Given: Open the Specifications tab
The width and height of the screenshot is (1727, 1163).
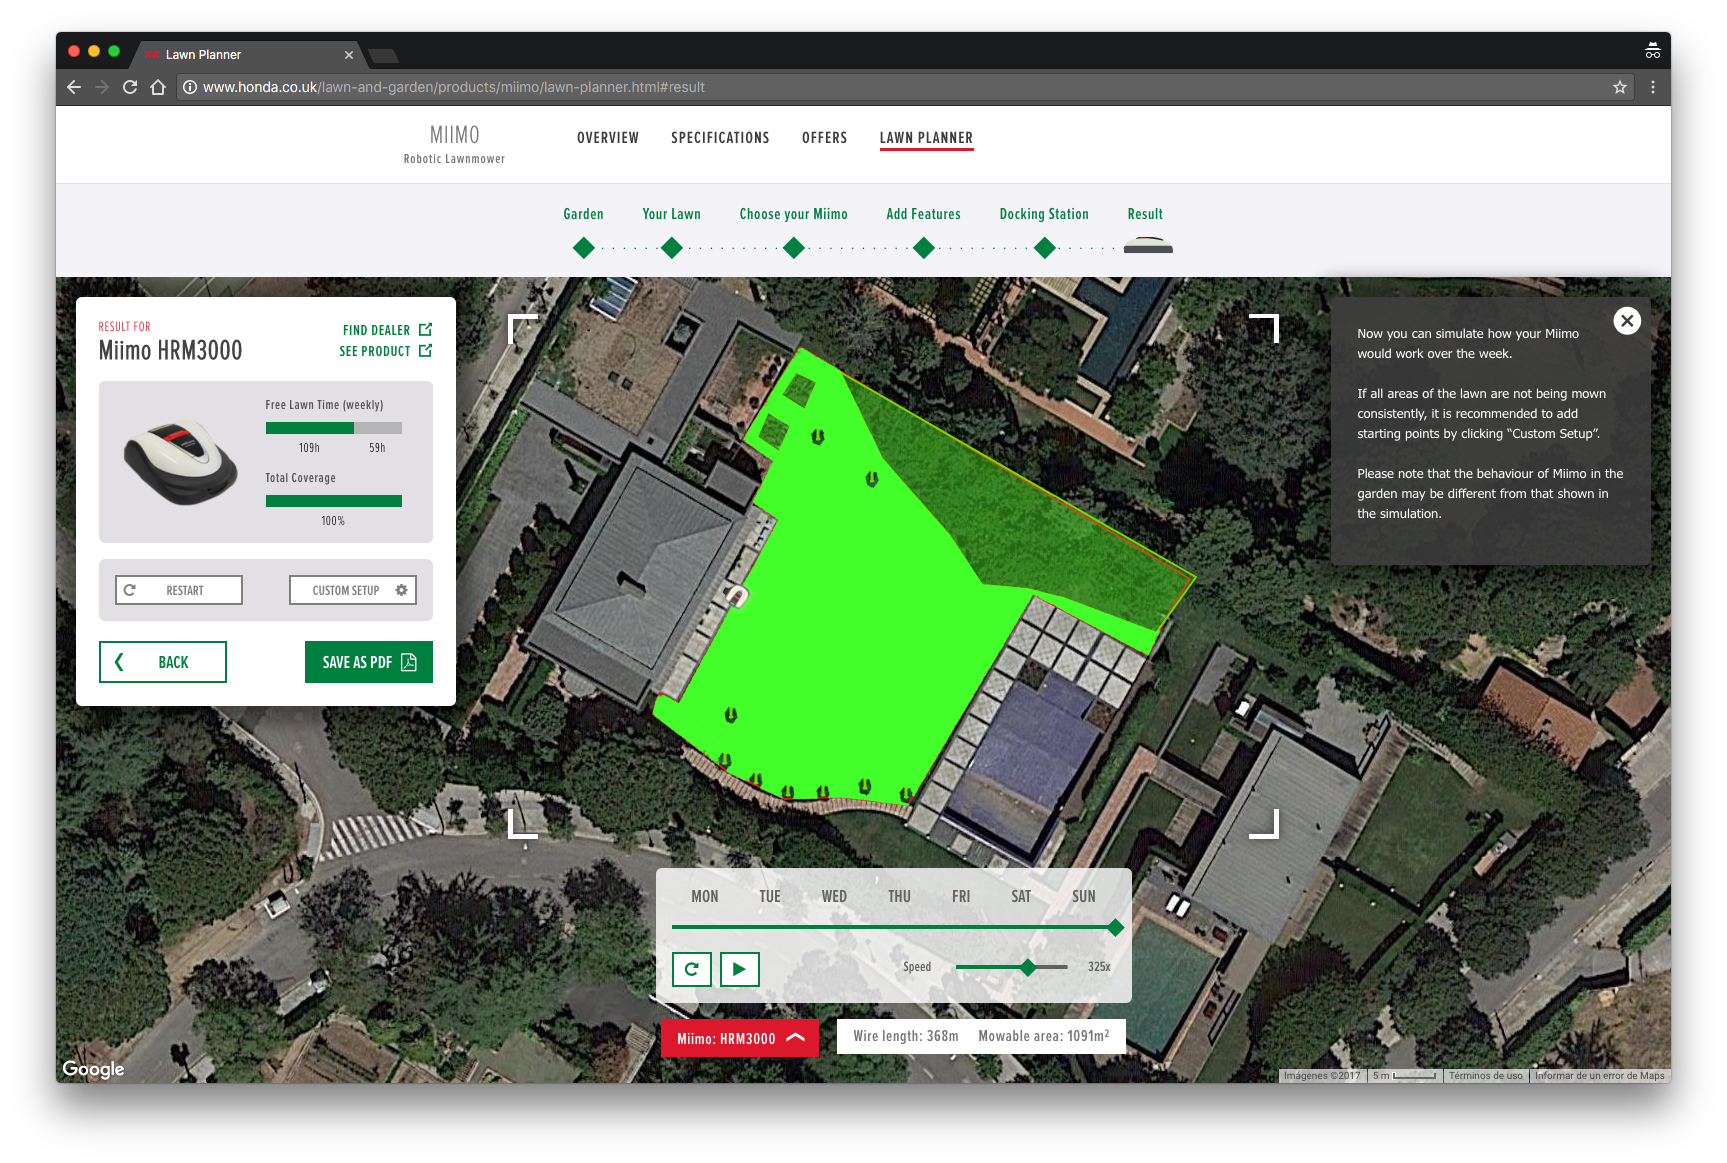Looking at the screenshot, I should click(720, 138).
